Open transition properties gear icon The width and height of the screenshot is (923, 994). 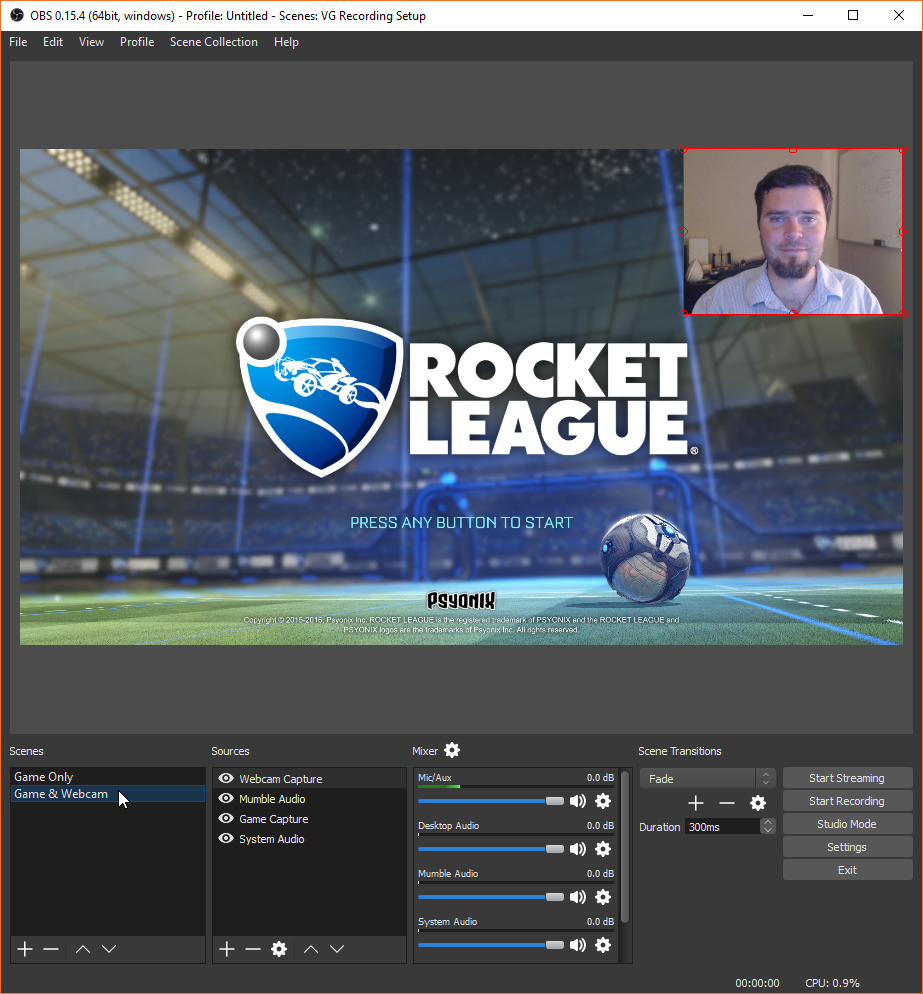[758, 803]
